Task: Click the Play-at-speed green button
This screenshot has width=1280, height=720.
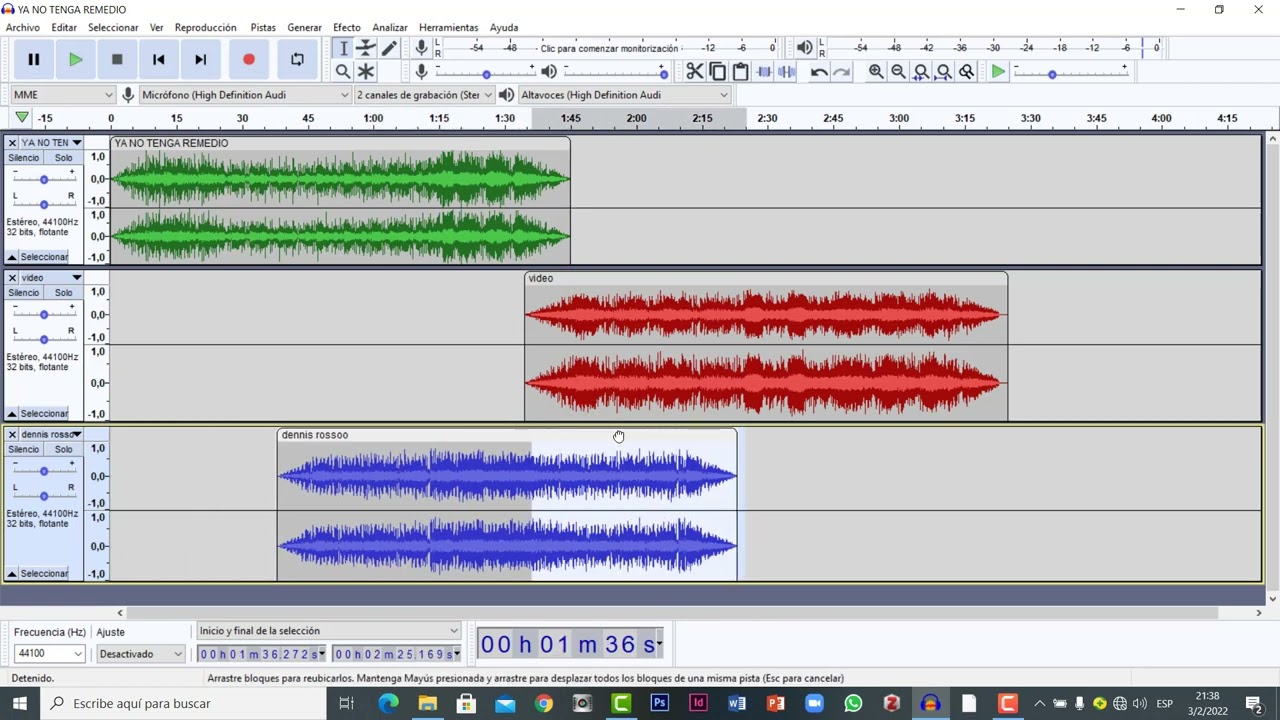Action: click(x=998, y=71)
